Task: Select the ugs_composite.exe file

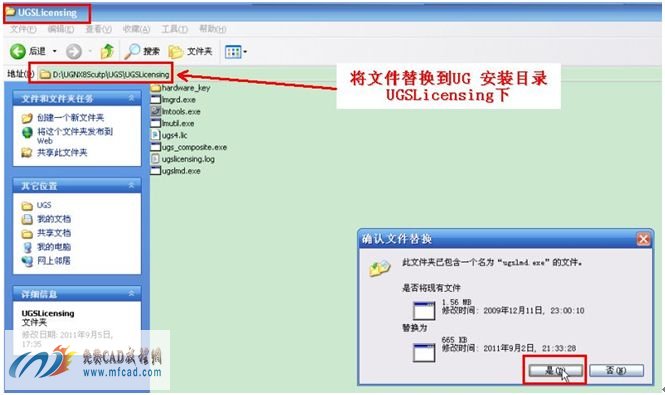Action: pos(189,147)
